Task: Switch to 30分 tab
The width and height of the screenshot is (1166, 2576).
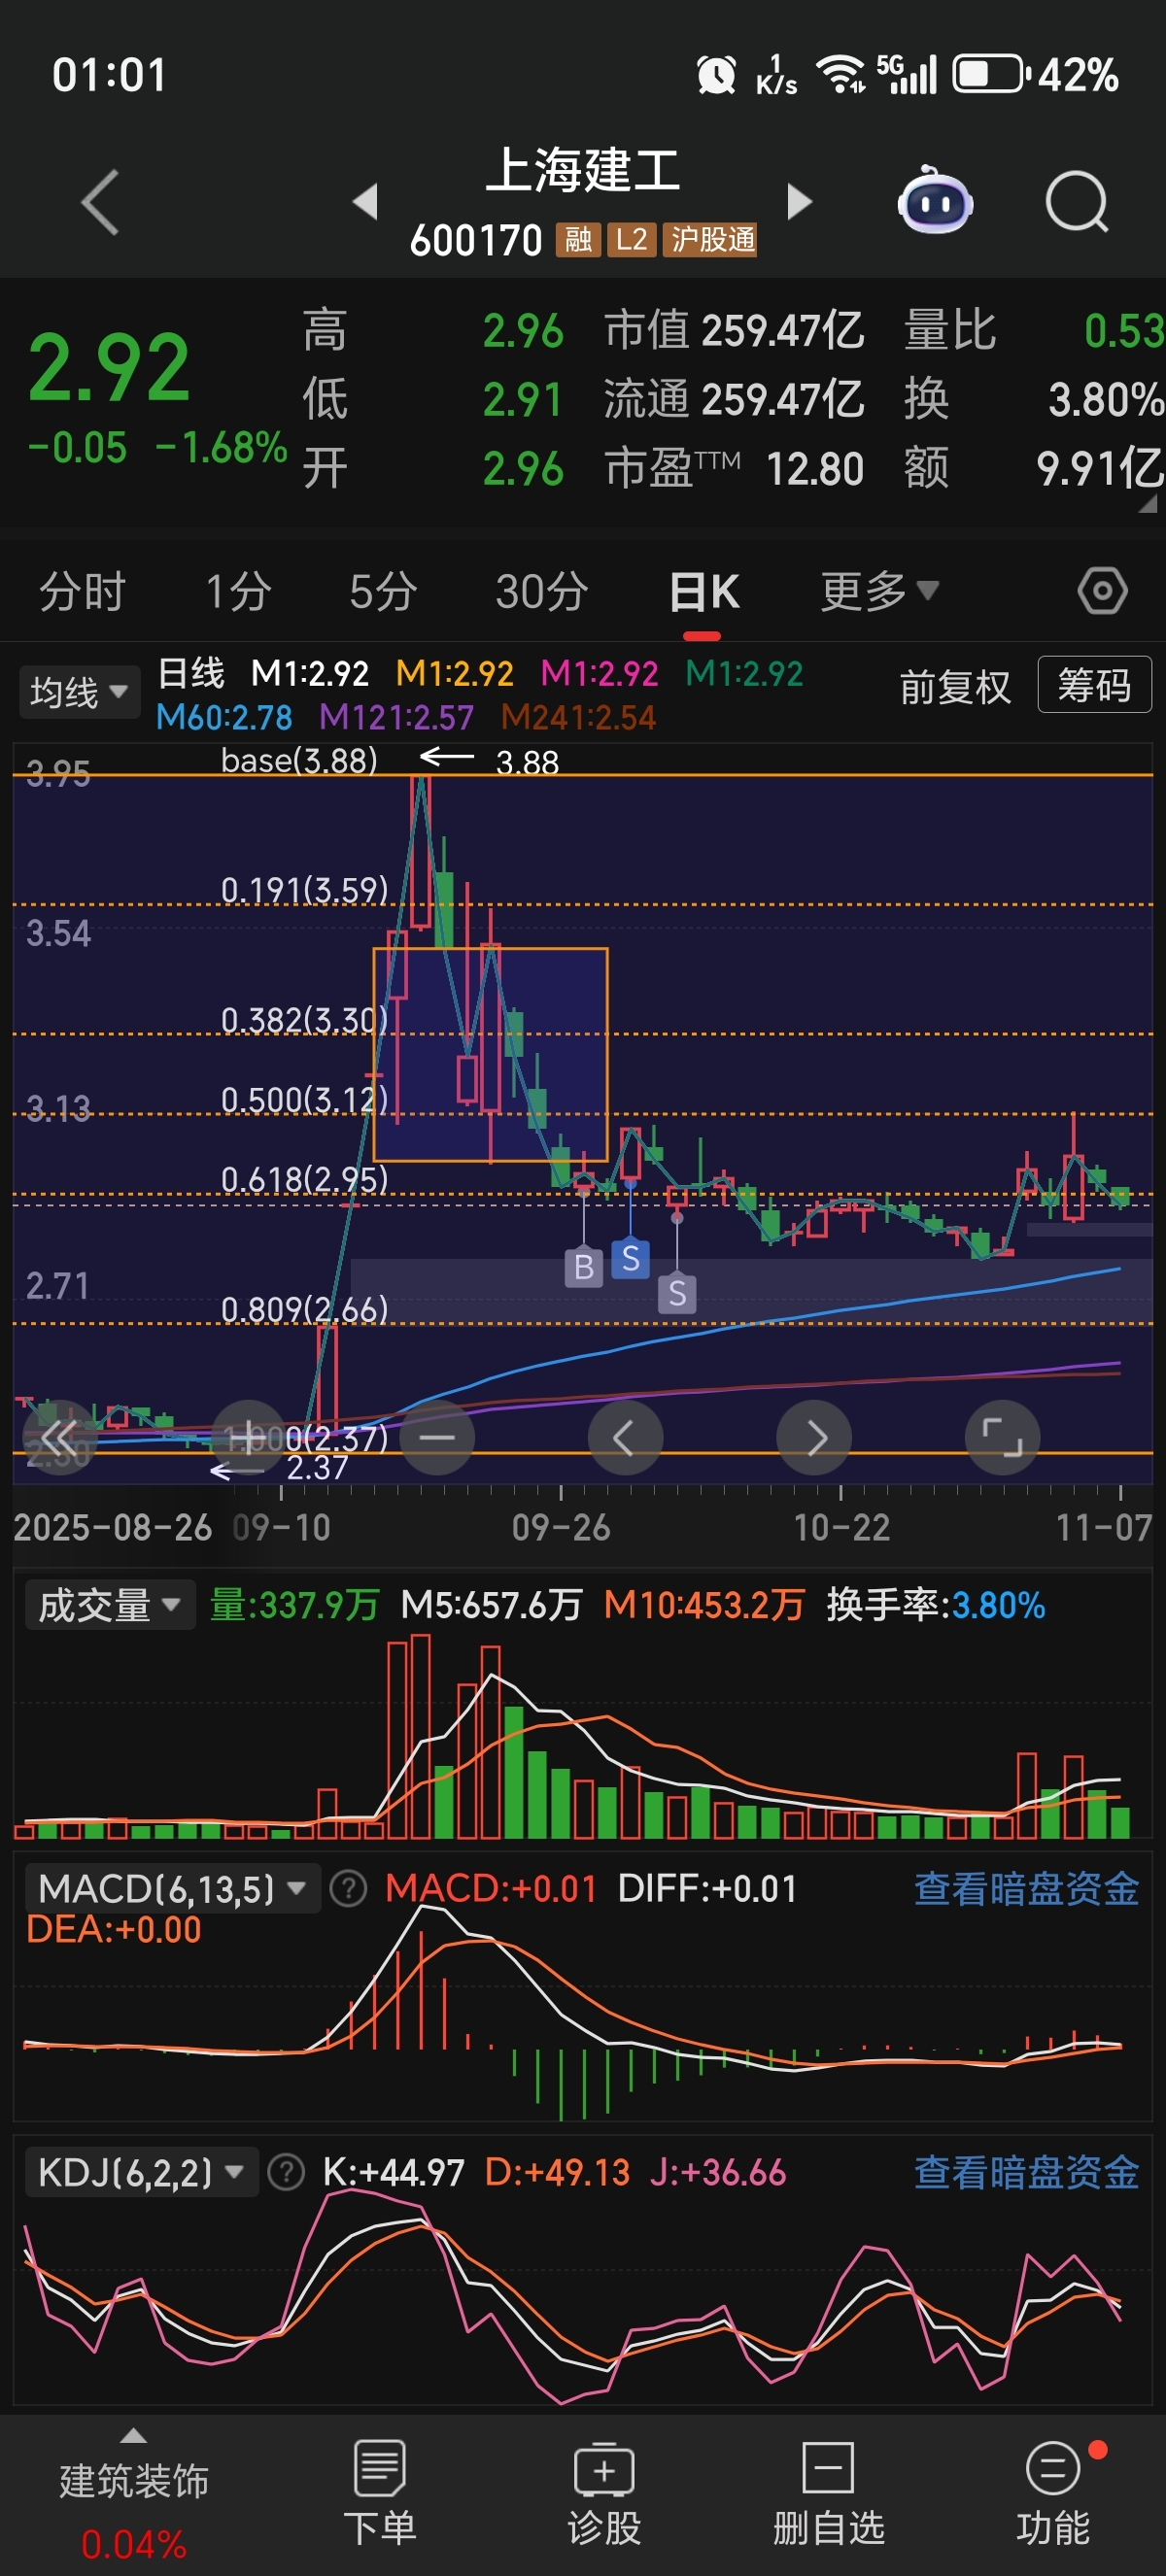Action: pyautogui.click(x=541, y=591)
